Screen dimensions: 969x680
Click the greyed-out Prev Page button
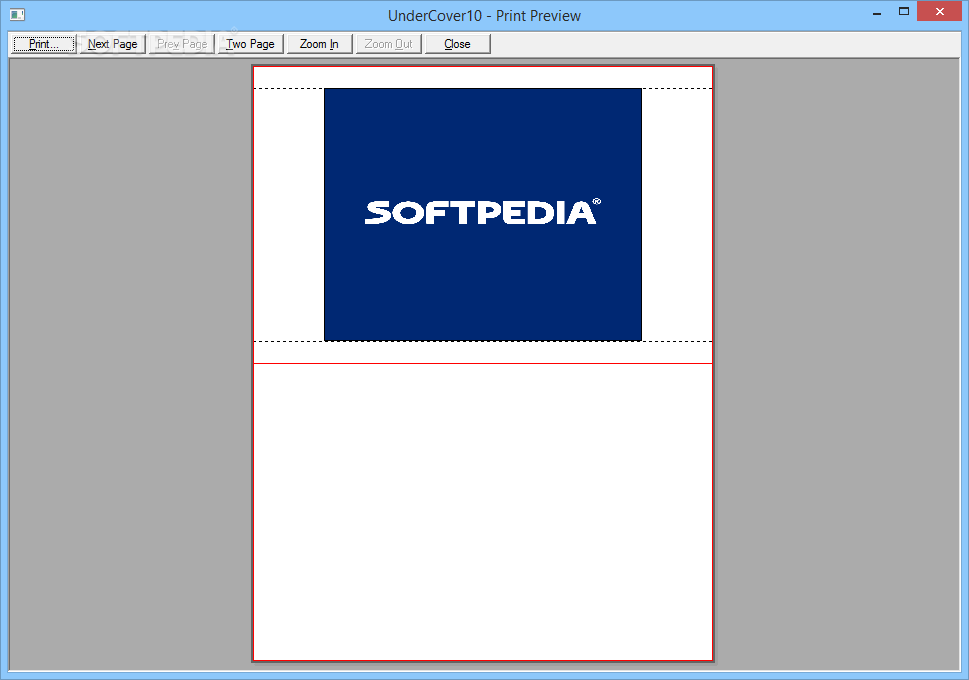(x=182, y=44)
